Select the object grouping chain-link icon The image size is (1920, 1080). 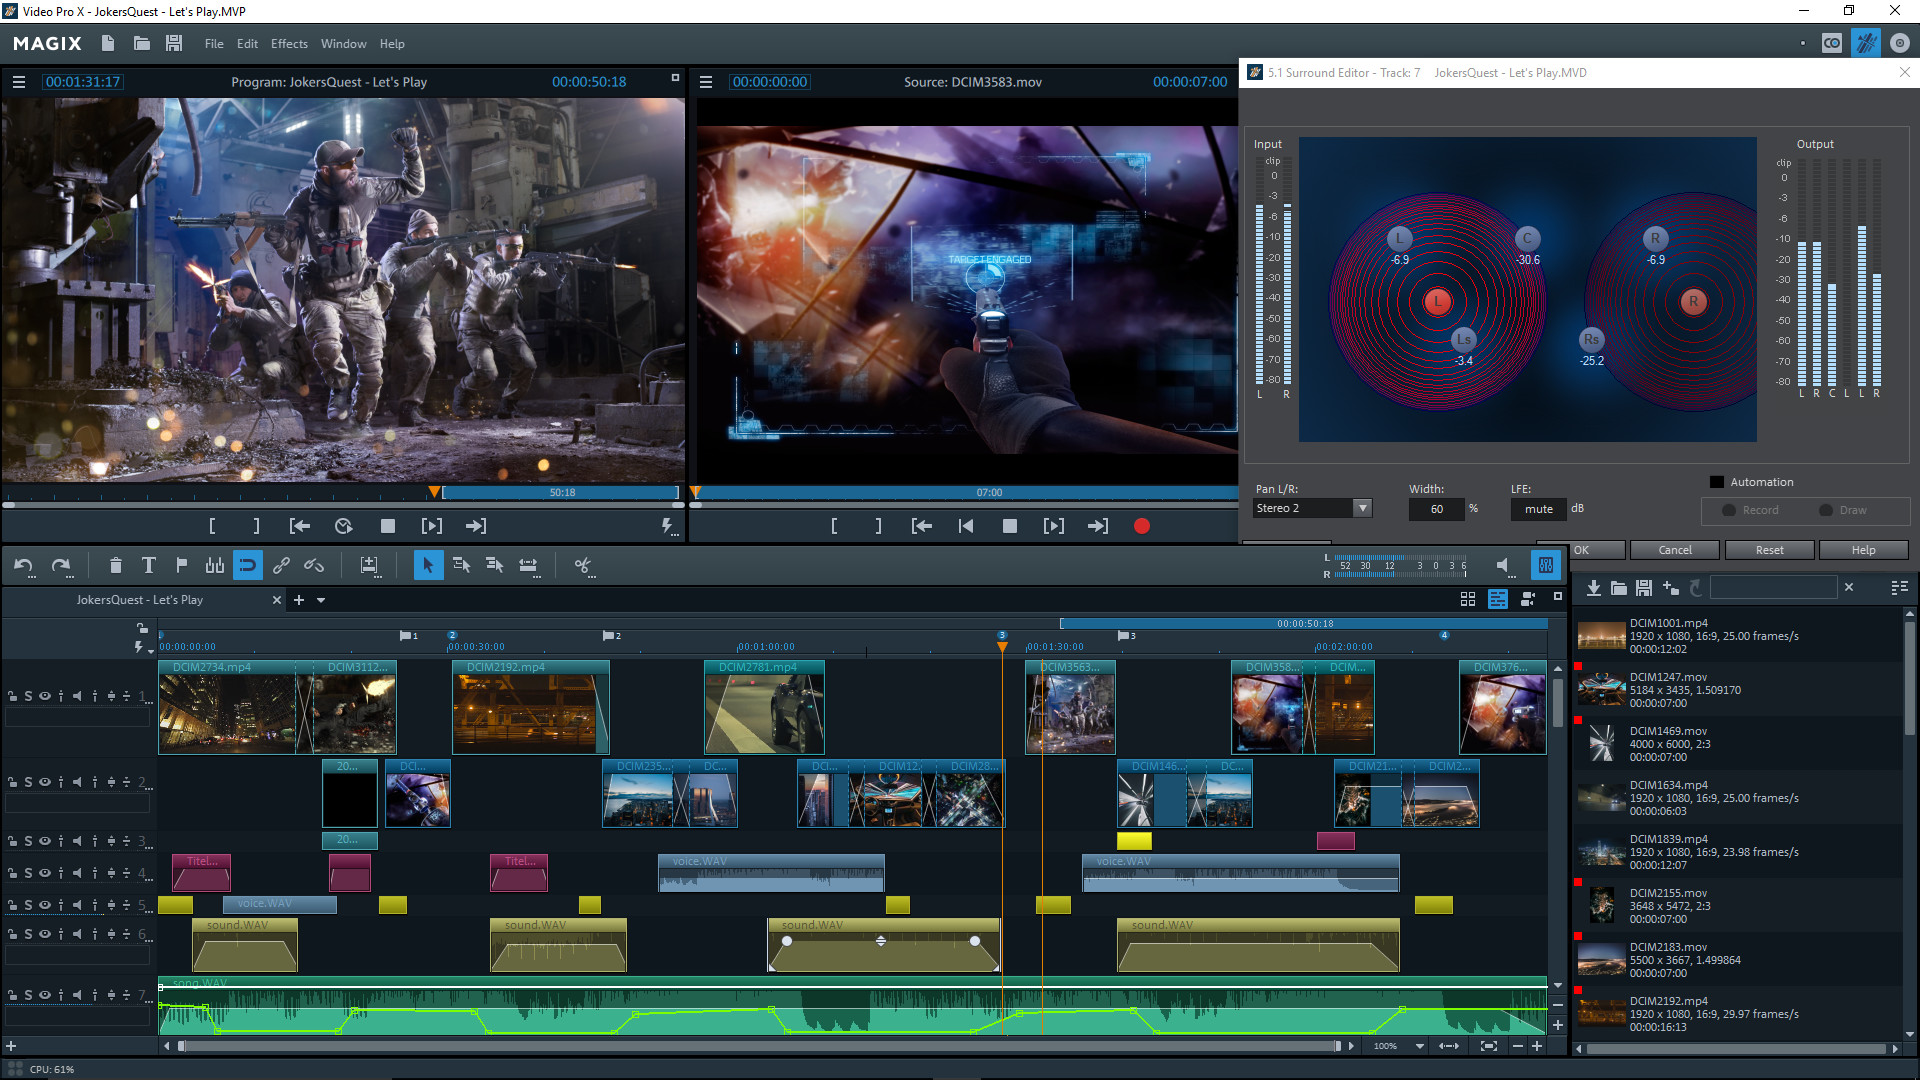point(281,565)
